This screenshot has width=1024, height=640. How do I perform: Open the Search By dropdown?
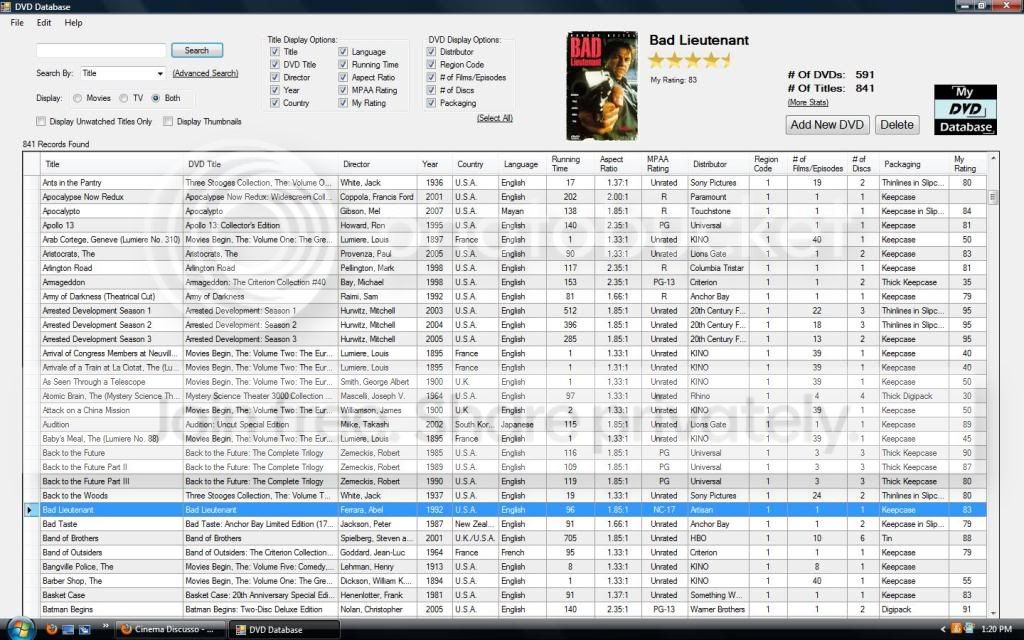coord(160,73)
